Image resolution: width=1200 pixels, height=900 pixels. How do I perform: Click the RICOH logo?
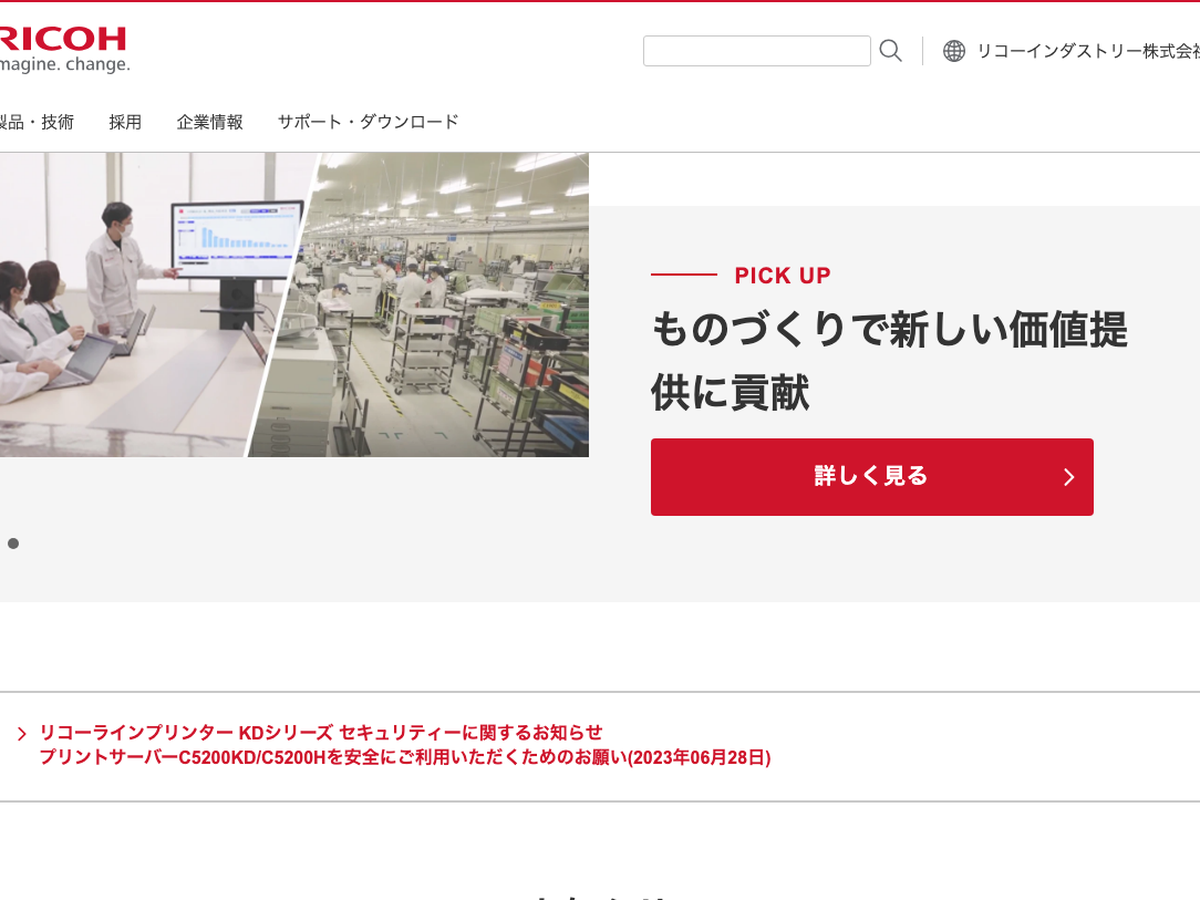click(x=62, y=40)
